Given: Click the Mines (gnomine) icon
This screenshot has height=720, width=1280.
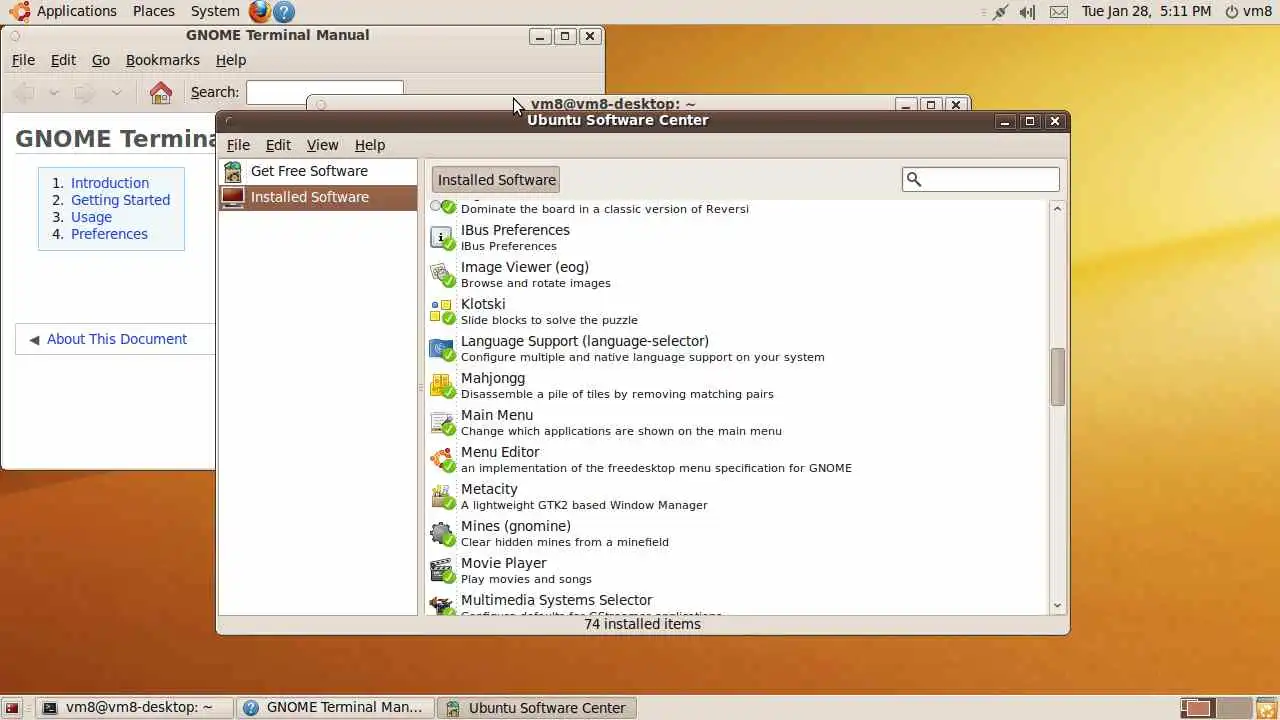Looking at the screenshot, I should [x=442, y=534].
